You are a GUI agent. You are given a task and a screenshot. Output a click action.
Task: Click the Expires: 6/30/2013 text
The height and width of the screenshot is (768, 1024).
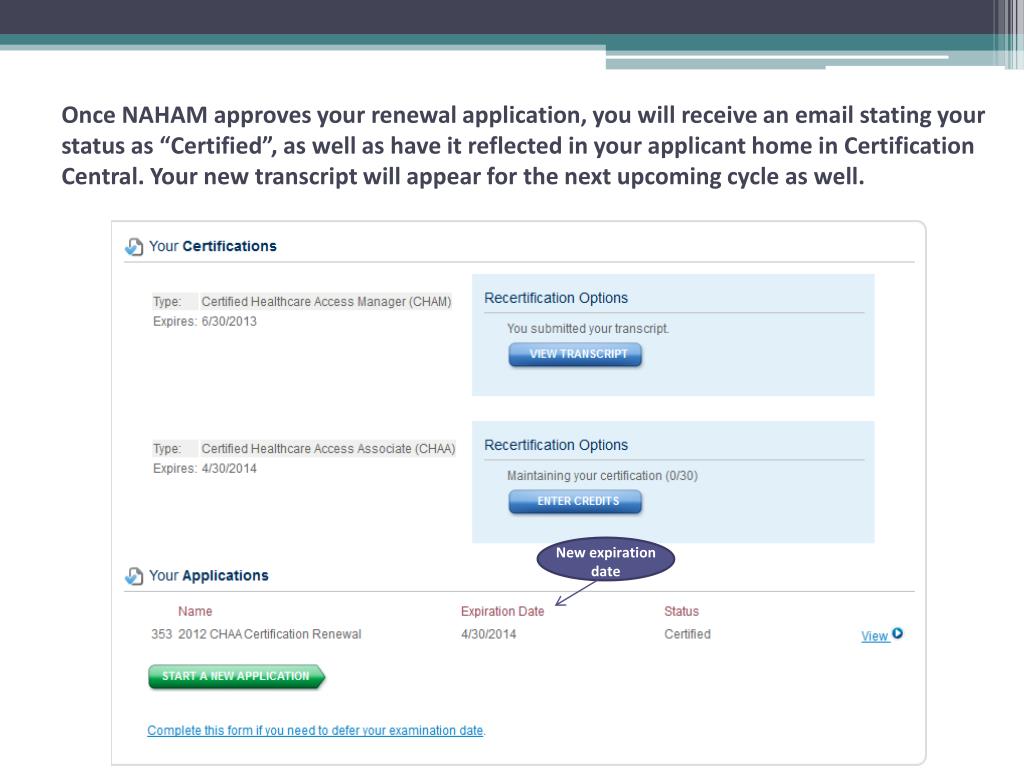click(x=204, y=321)
